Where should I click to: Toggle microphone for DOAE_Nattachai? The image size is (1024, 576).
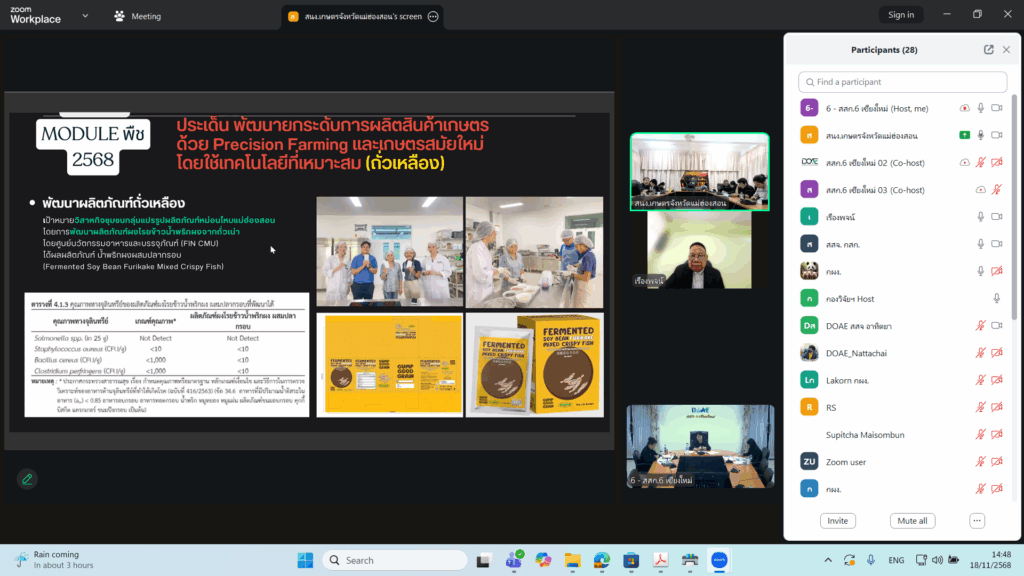[981, 352]
